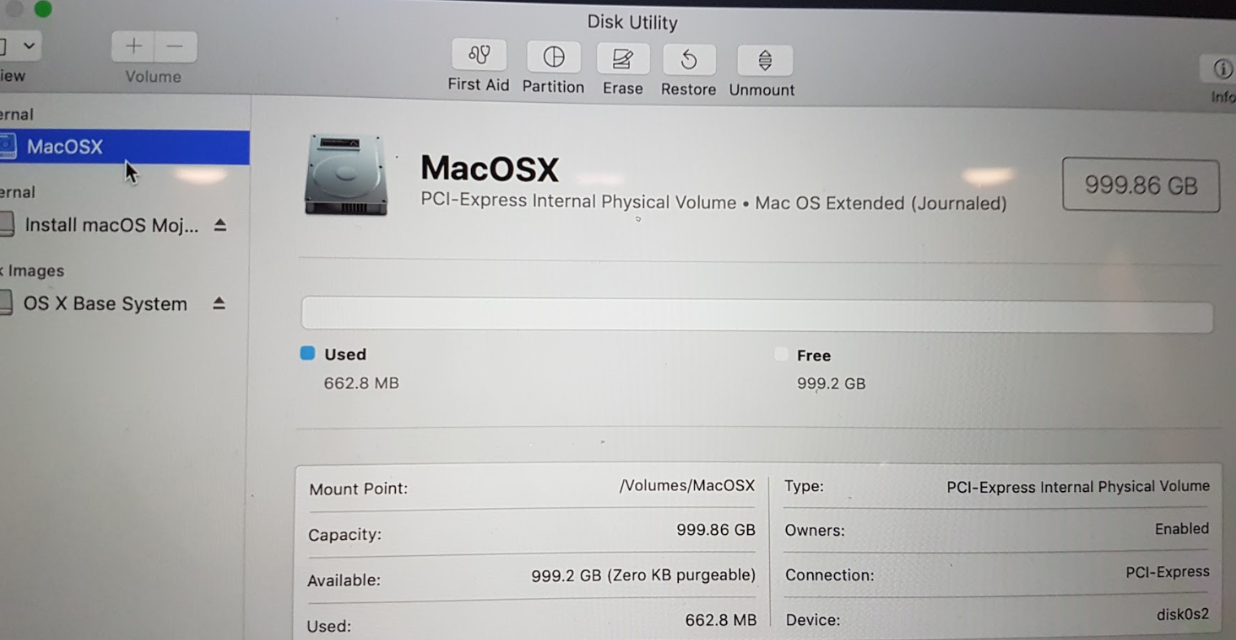The width and height of the screenshot is (1236, 640).
Task: Click the MacOSX volume heading
Action: [489, 168]
